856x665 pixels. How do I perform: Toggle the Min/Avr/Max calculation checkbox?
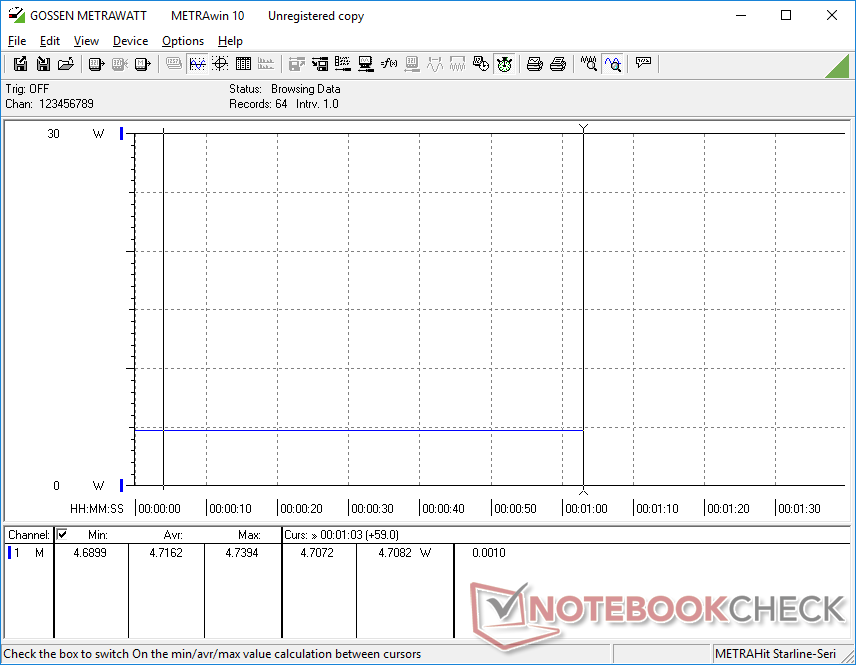(62, 534)
